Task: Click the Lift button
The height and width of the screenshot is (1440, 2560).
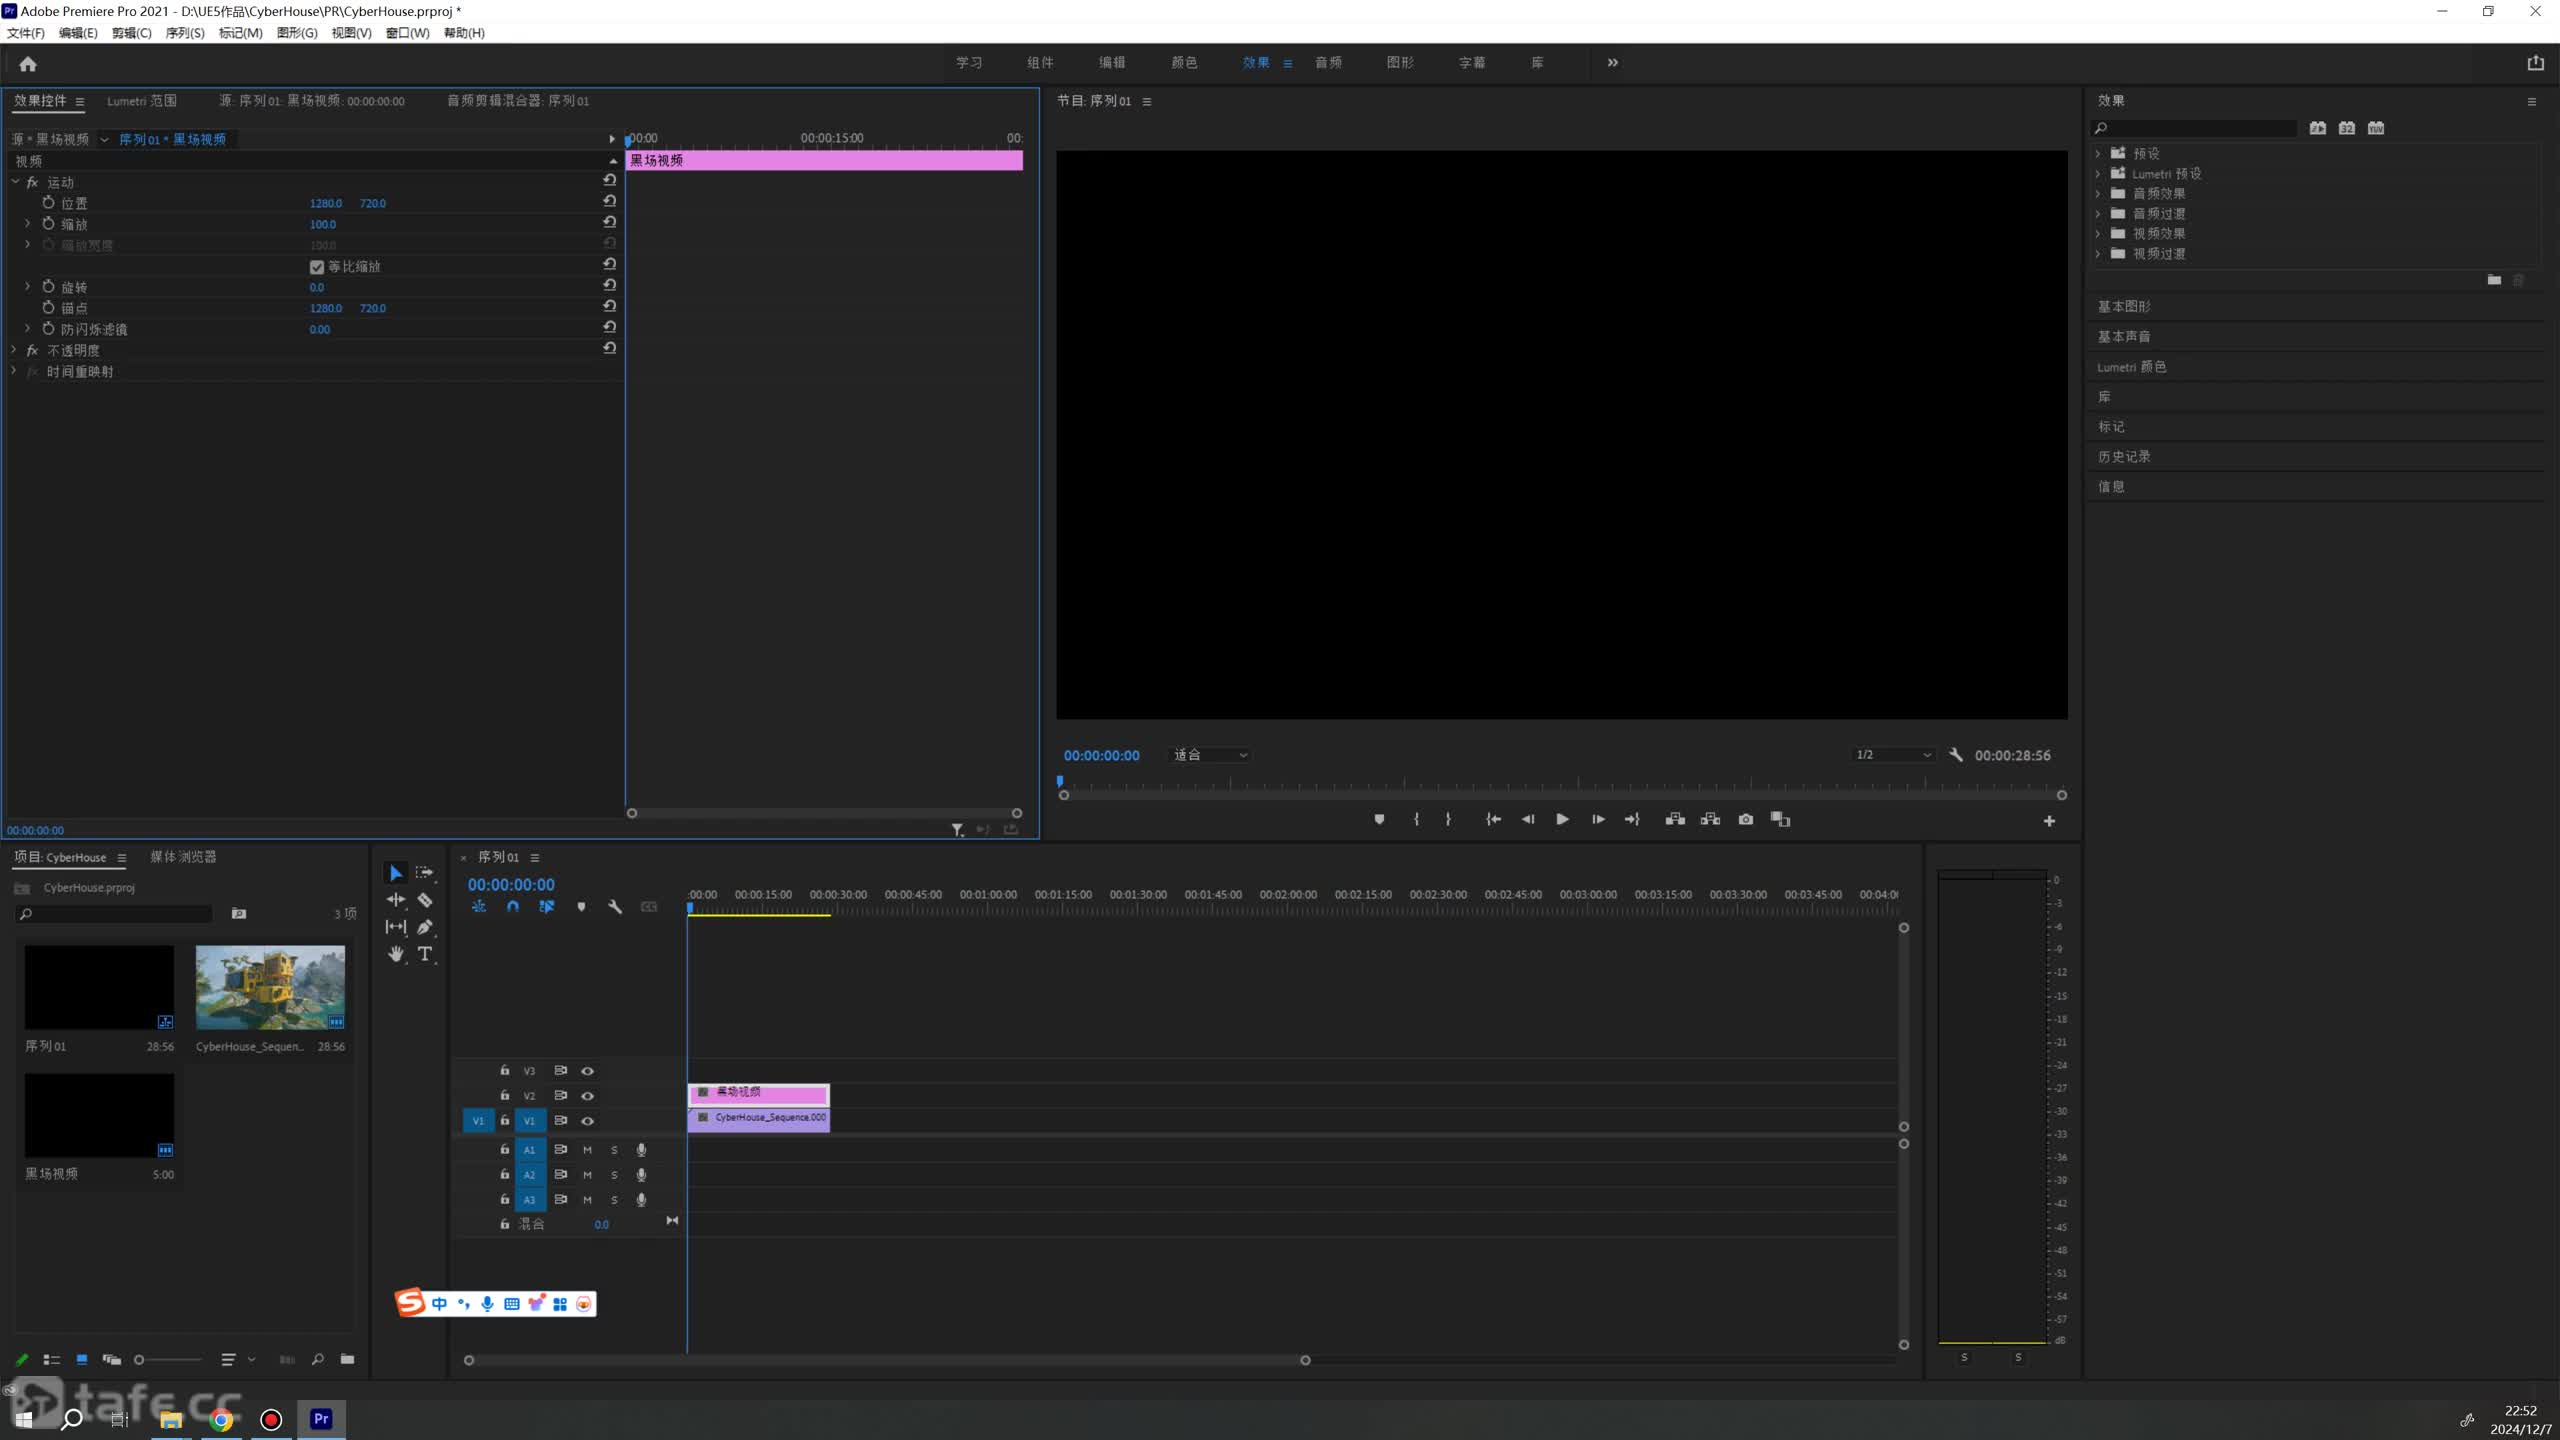Action: pyautogui.click(x=1675, y=819)
